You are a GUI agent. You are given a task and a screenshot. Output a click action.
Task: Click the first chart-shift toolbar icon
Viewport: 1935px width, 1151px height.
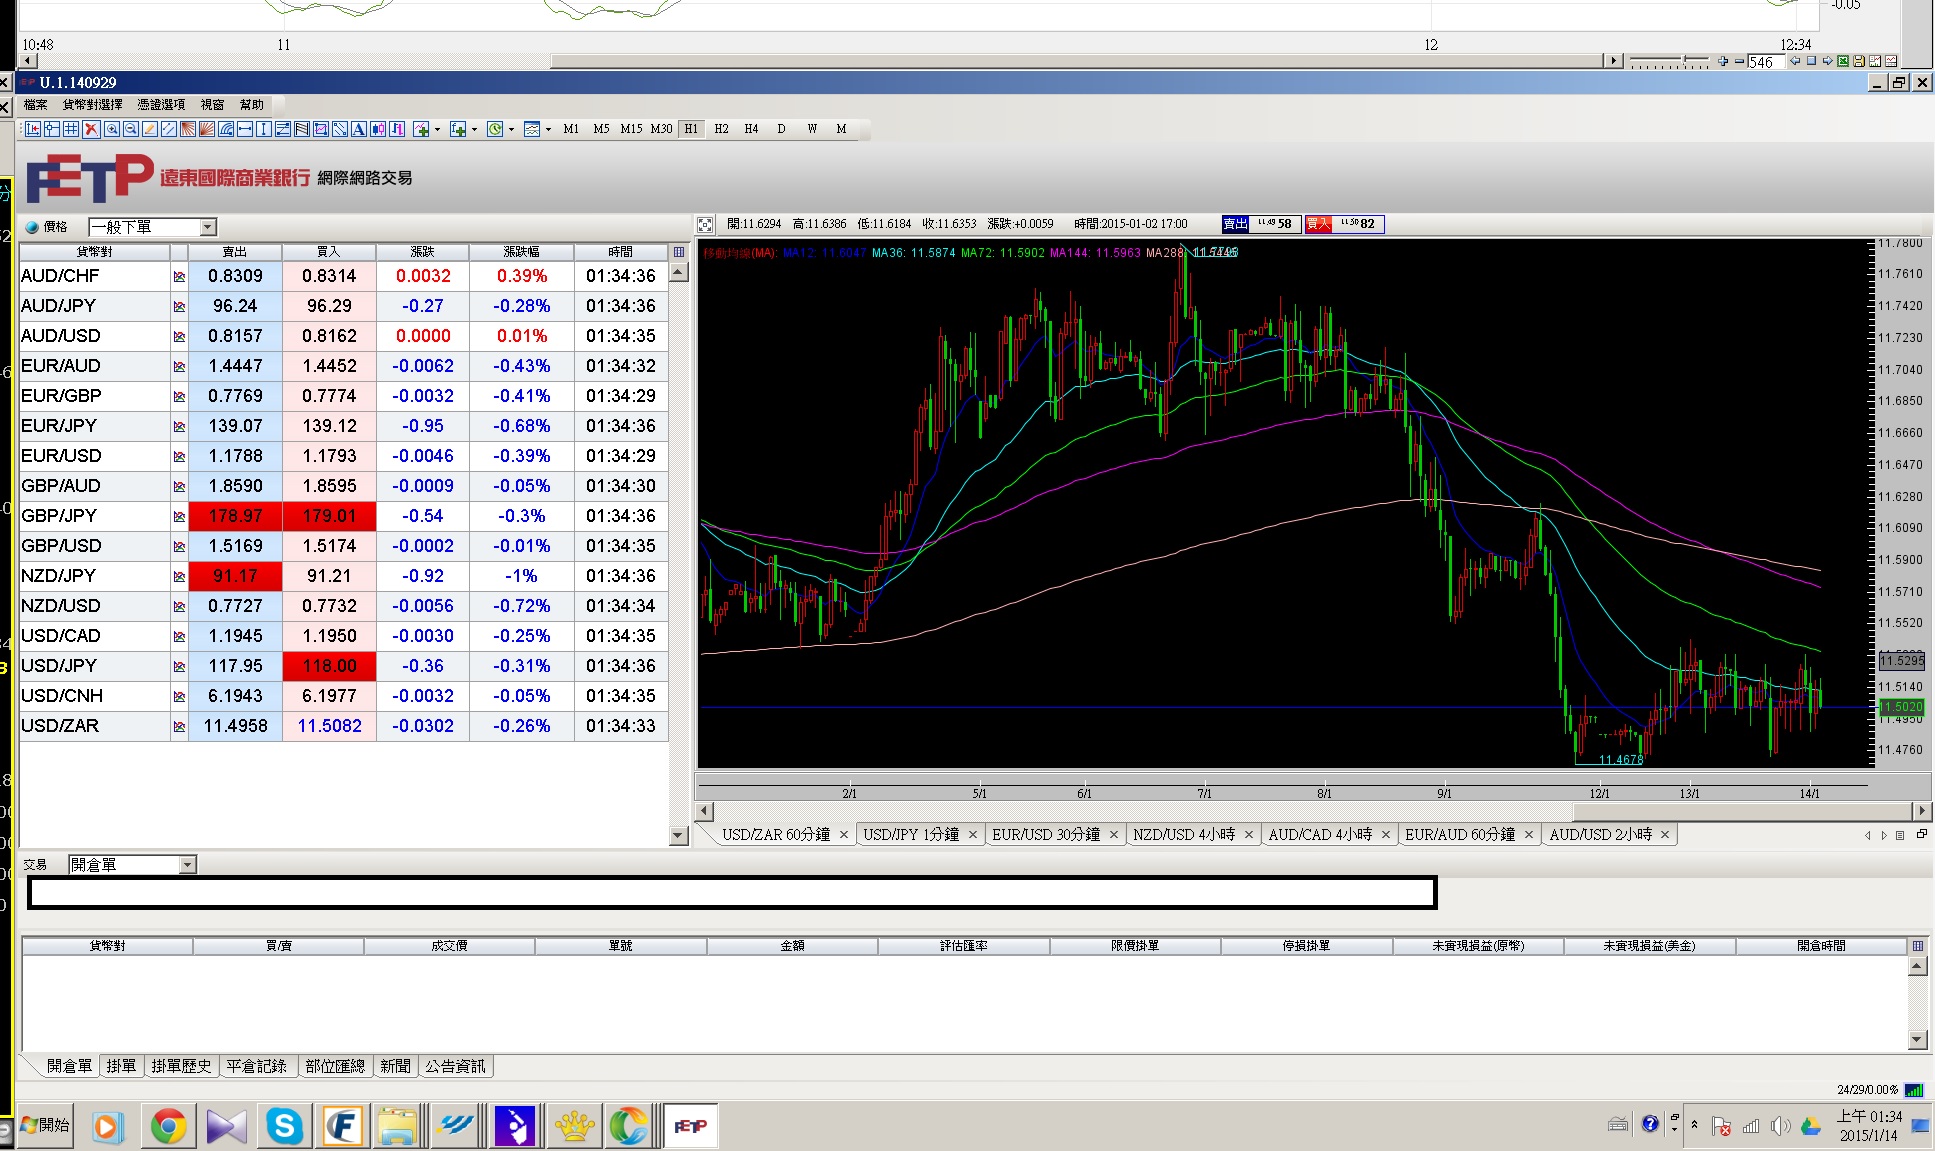[x=33, y=129]
